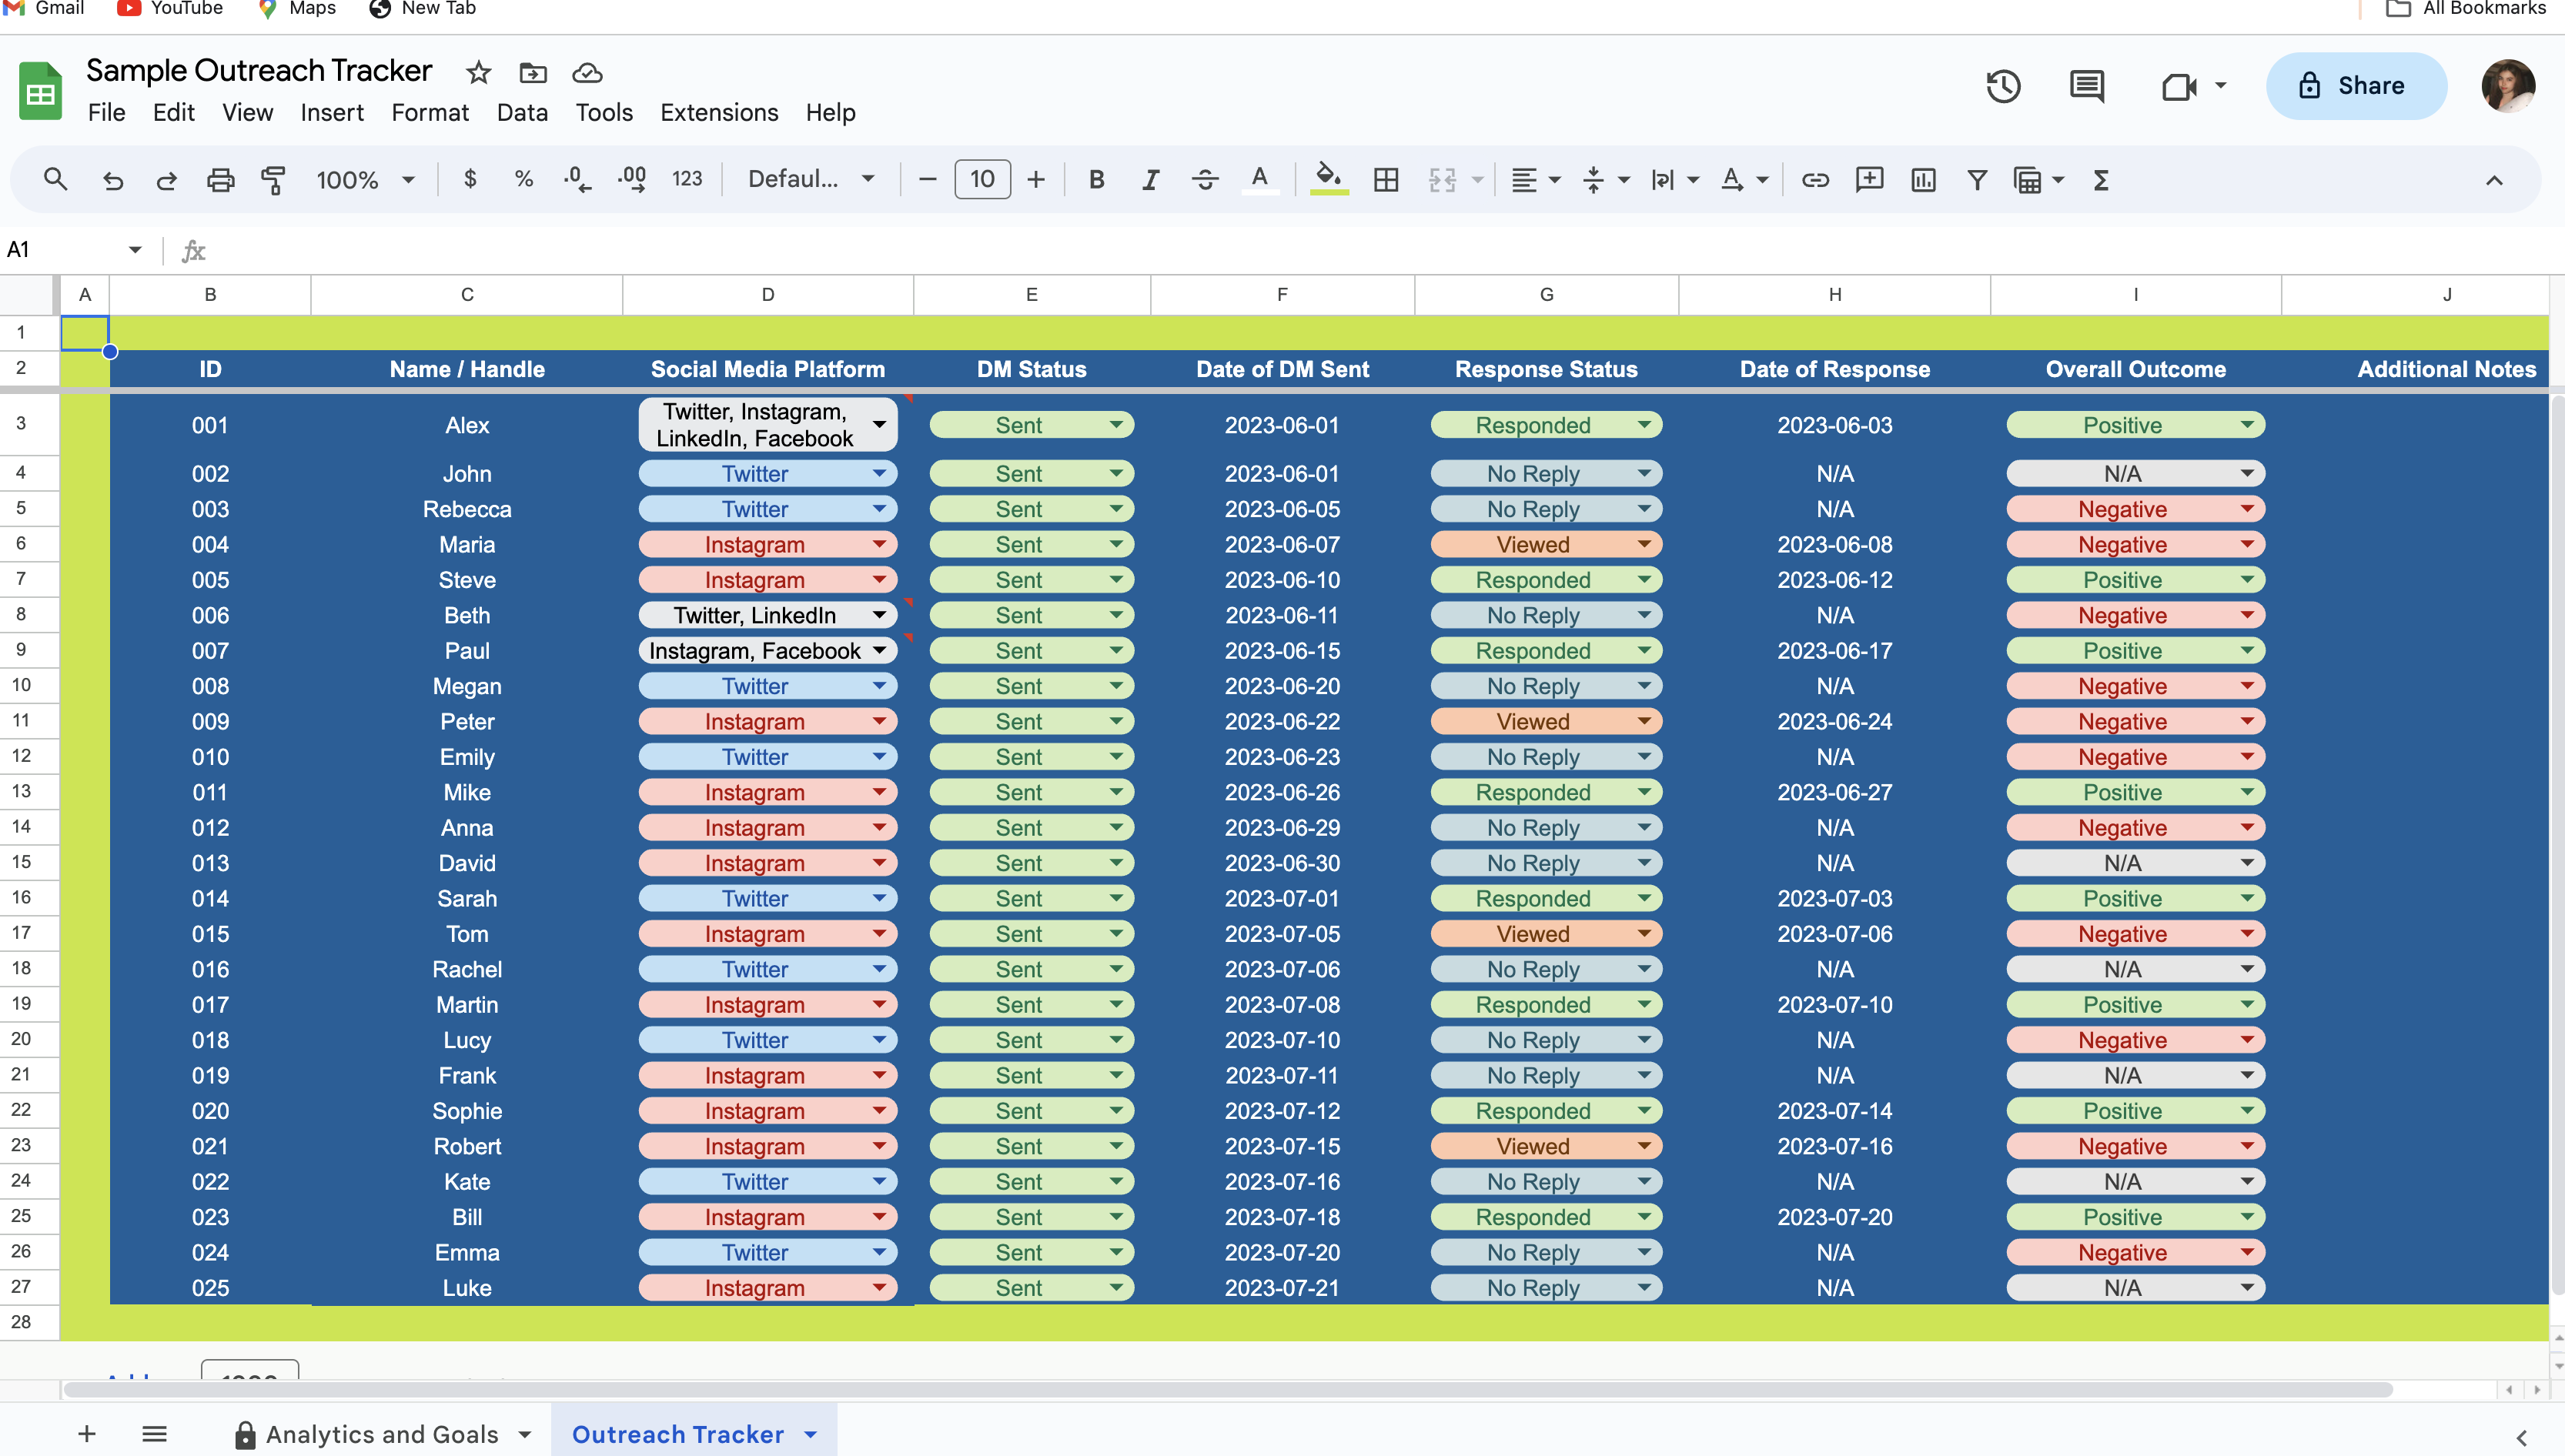The image size is (2565, 1456).
Task: Open the Google account avatar
Action: (2508, 86)
